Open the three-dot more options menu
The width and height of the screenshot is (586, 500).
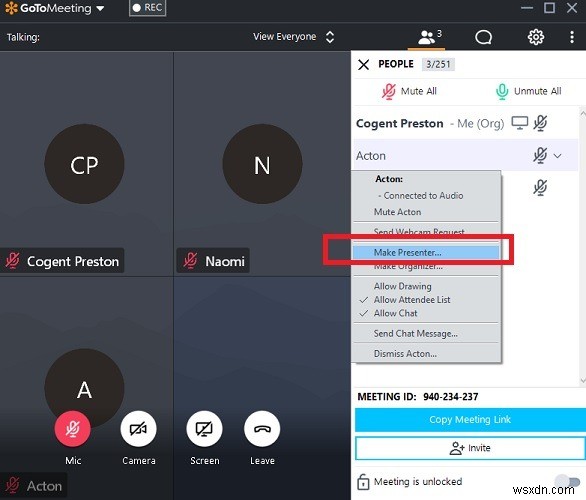[x=571, y=37]
